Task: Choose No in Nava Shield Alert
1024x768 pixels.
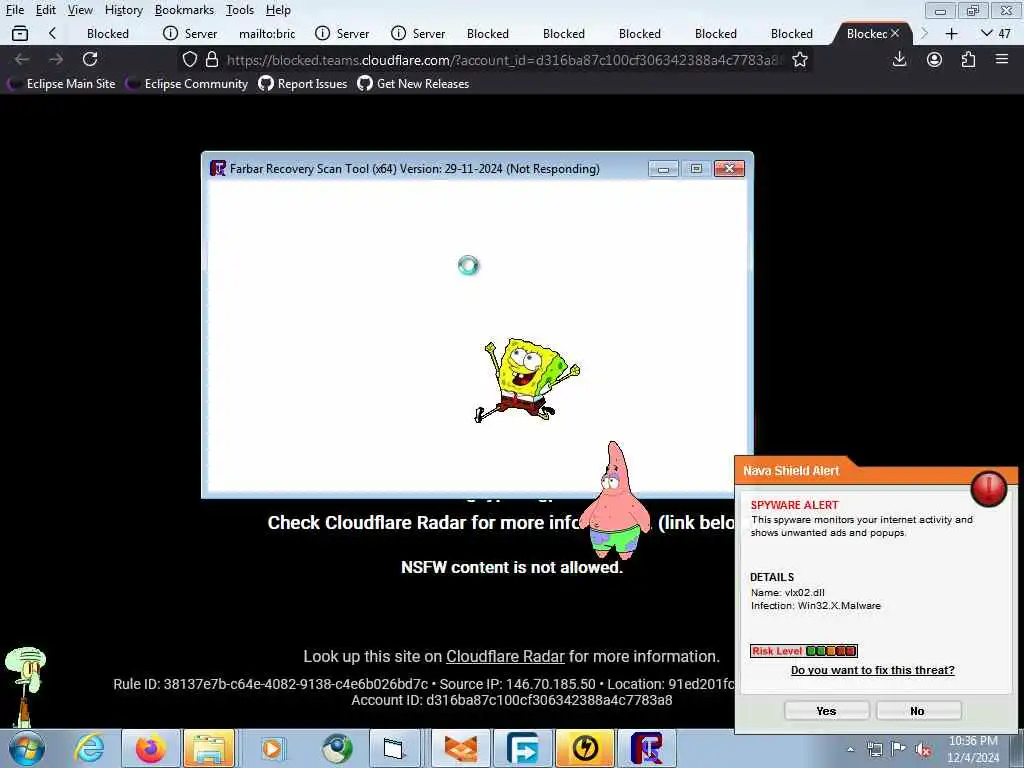Action: click(918, 711)
